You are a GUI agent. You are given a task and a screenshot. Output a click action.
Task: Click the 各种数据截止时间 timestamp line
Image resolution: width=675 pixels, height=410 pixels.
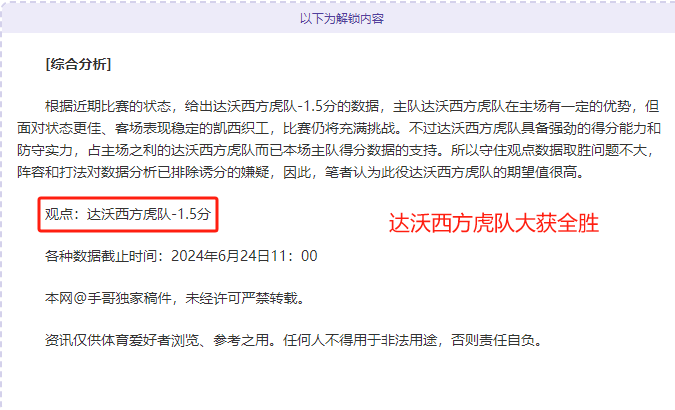click(x=181, y=256)
